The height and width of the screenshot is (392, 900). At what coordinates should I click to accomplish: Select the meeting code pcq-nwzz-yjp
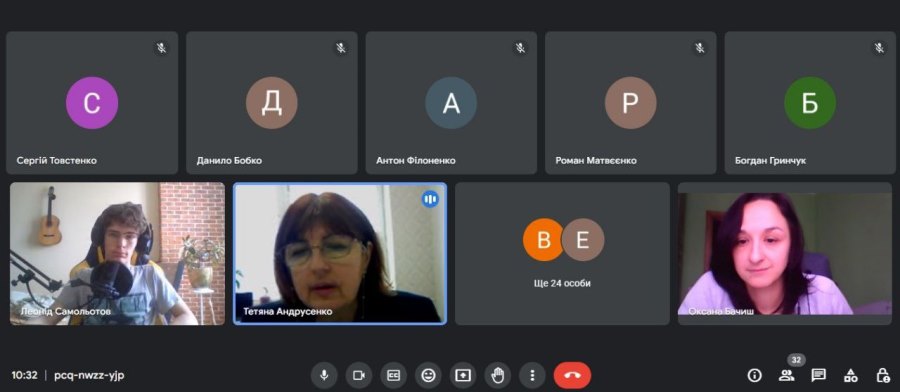click(x=89, y=375)
